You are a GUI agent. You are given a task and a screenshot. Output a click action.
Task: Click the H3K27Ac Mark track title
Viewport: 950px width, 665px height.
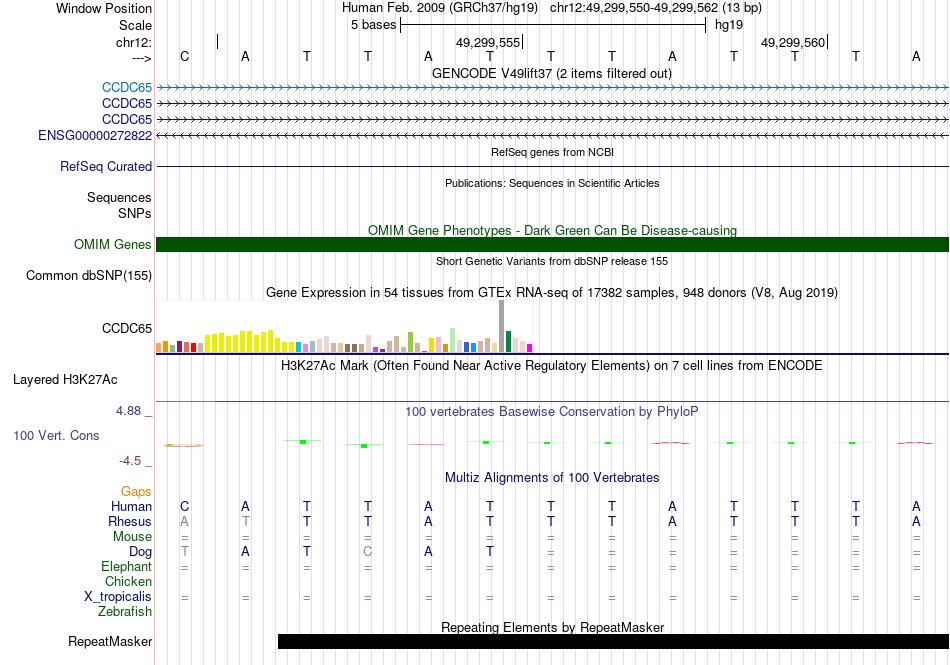tap(552, 366)
